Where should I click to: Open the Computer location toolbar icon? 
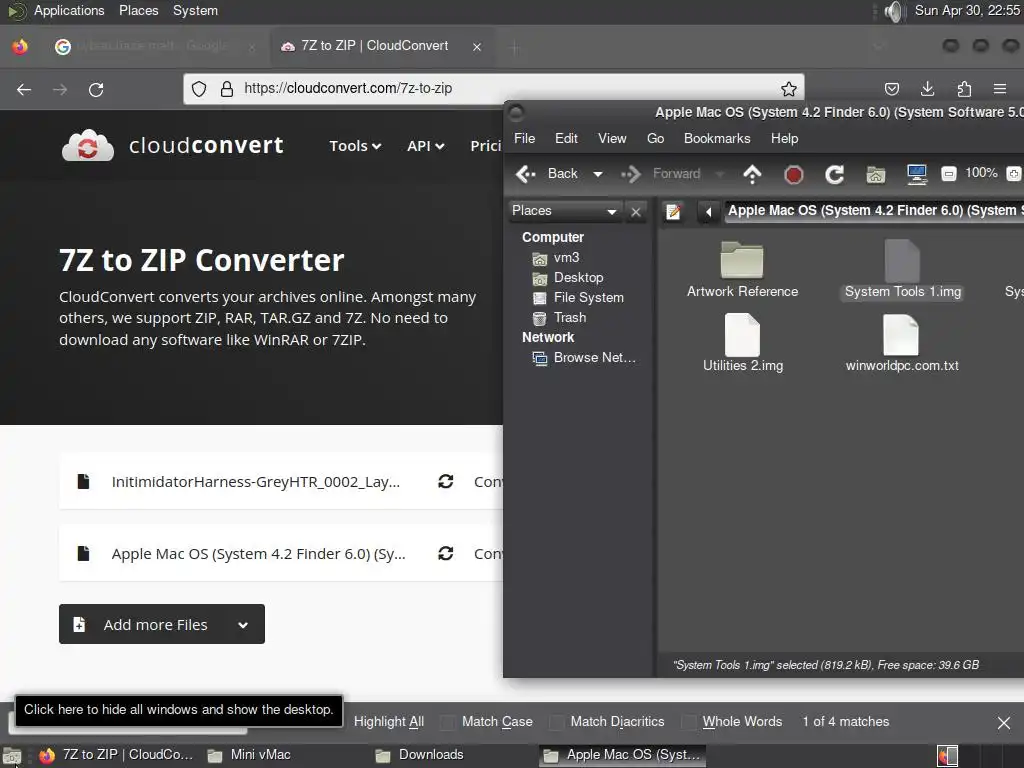click(917, 174)
